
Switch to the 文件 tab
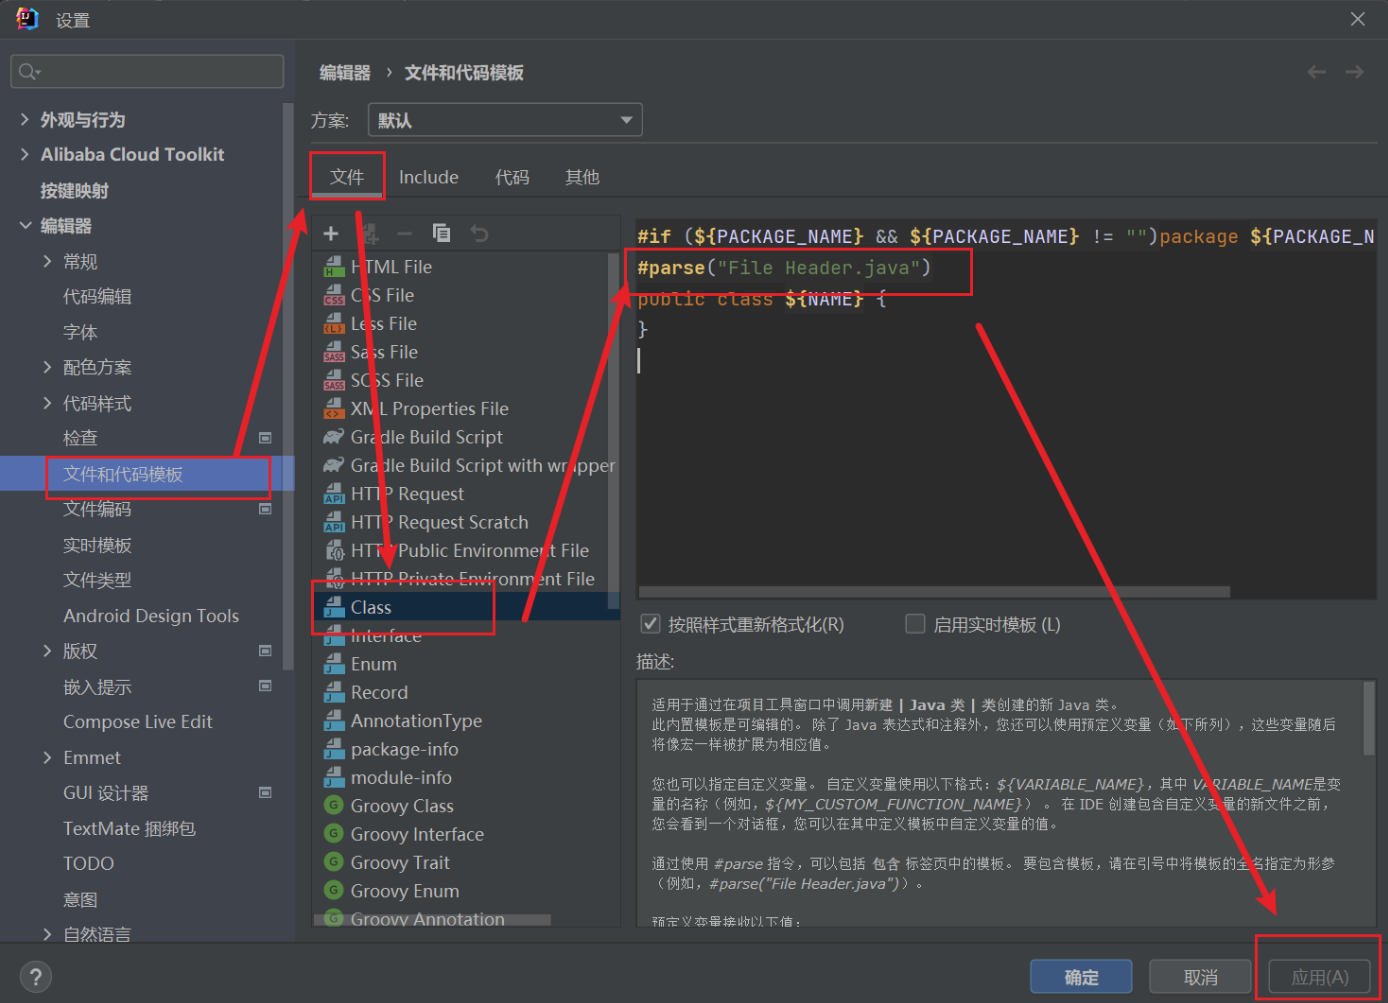coord(347,177)
